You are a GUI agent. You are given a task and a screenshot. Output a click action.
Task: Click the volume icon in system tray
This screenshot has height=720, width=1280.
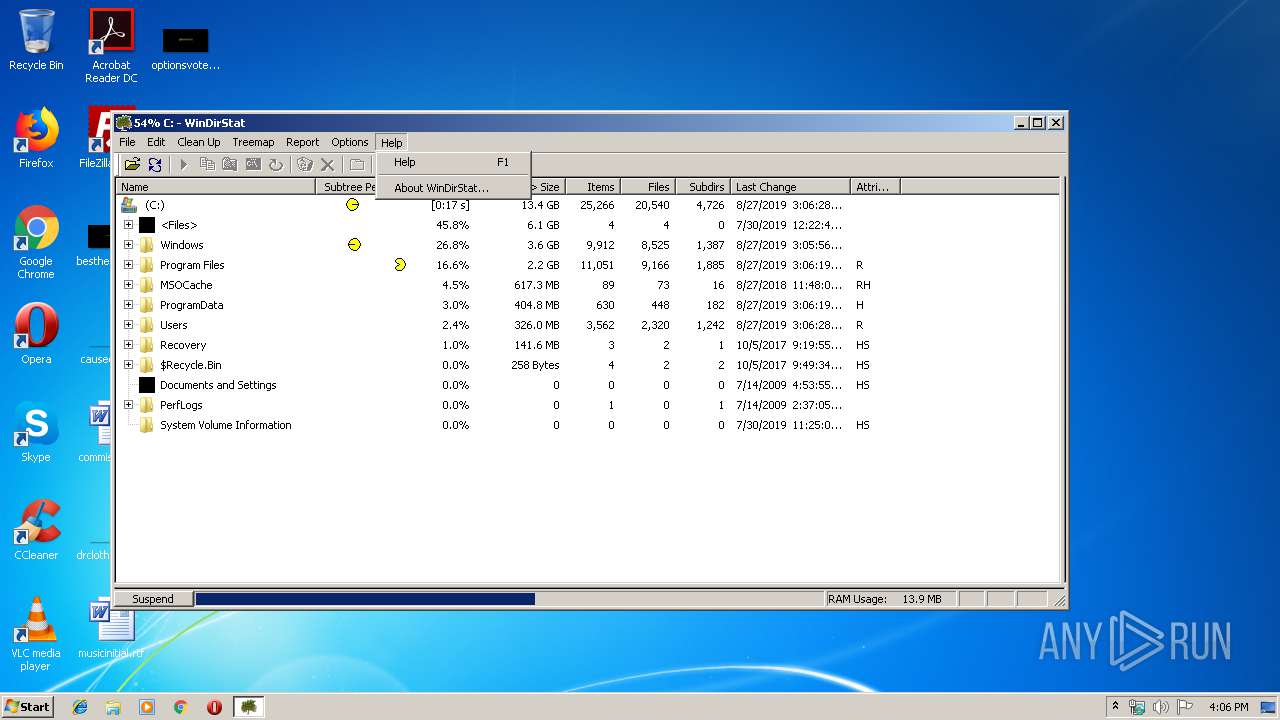pyautogui.click(x=1161, y=707)
